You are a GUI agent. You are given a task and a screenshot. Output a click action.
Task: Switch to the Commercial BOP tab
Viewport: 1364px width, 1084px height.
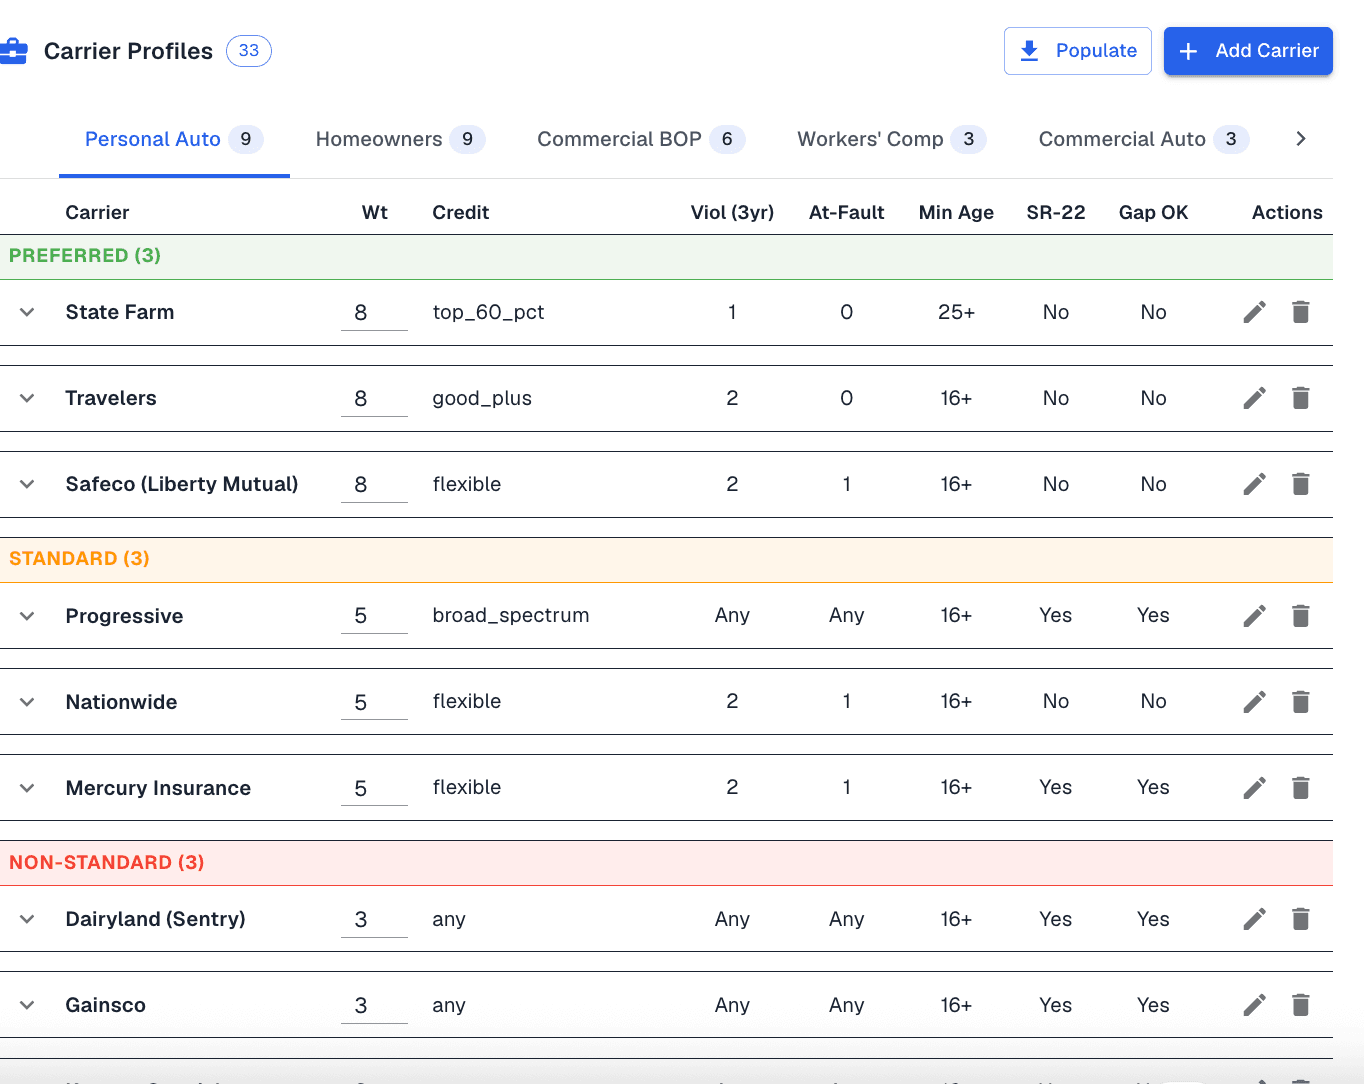pos(641,139)
